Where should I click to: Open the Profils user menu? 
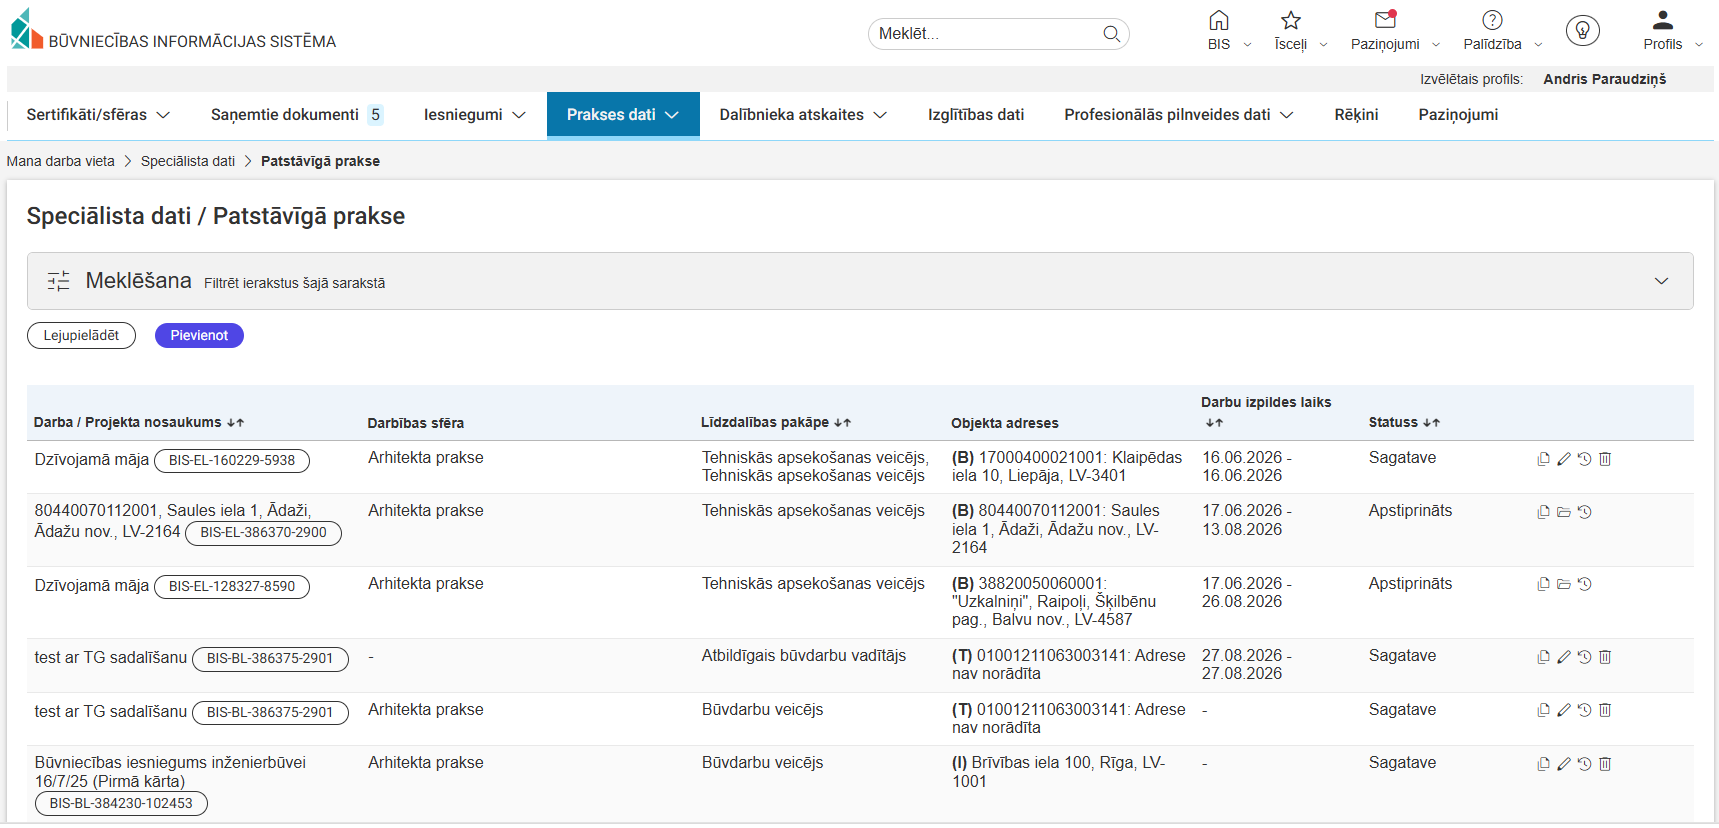tap(1672, 31)
